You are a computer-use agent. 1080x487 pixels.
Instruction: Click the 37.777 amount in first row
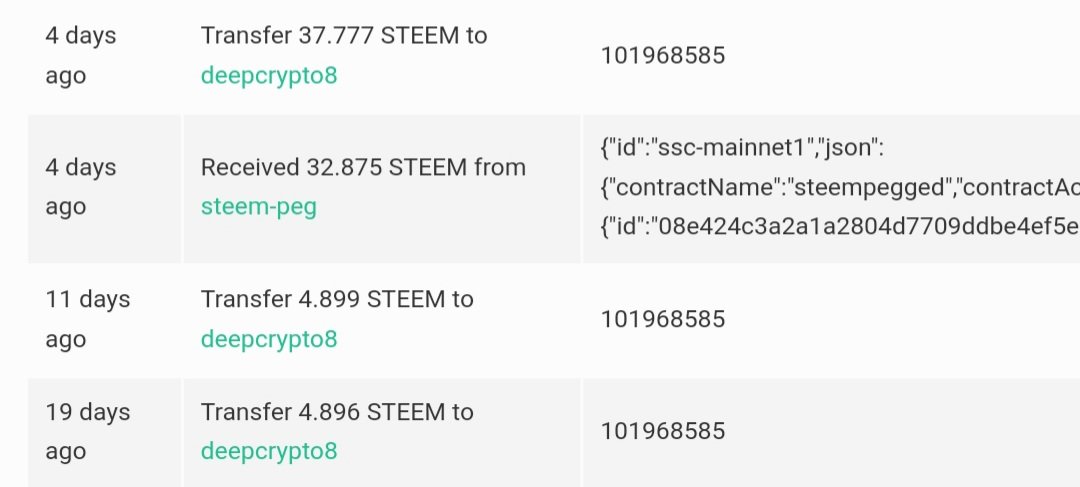click(336, 36)
